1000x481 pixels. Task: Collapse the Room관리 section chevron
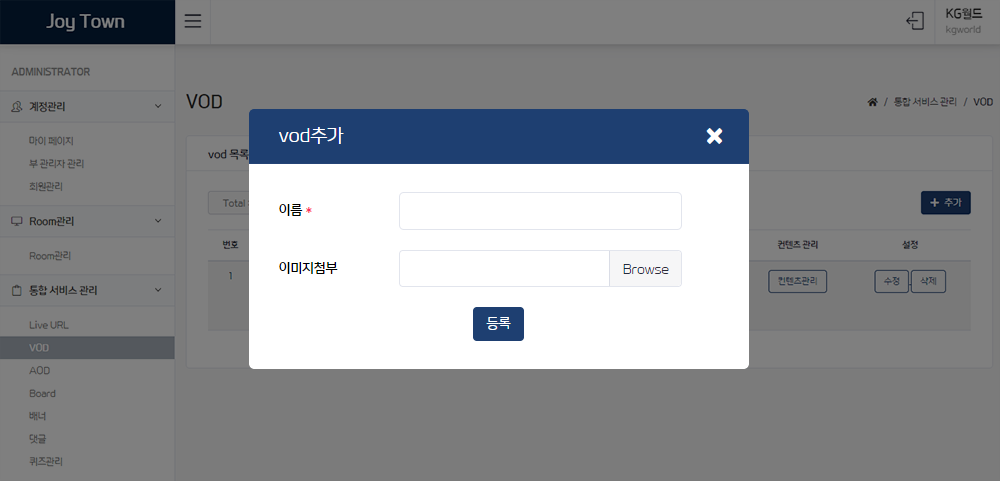point(158,221)
